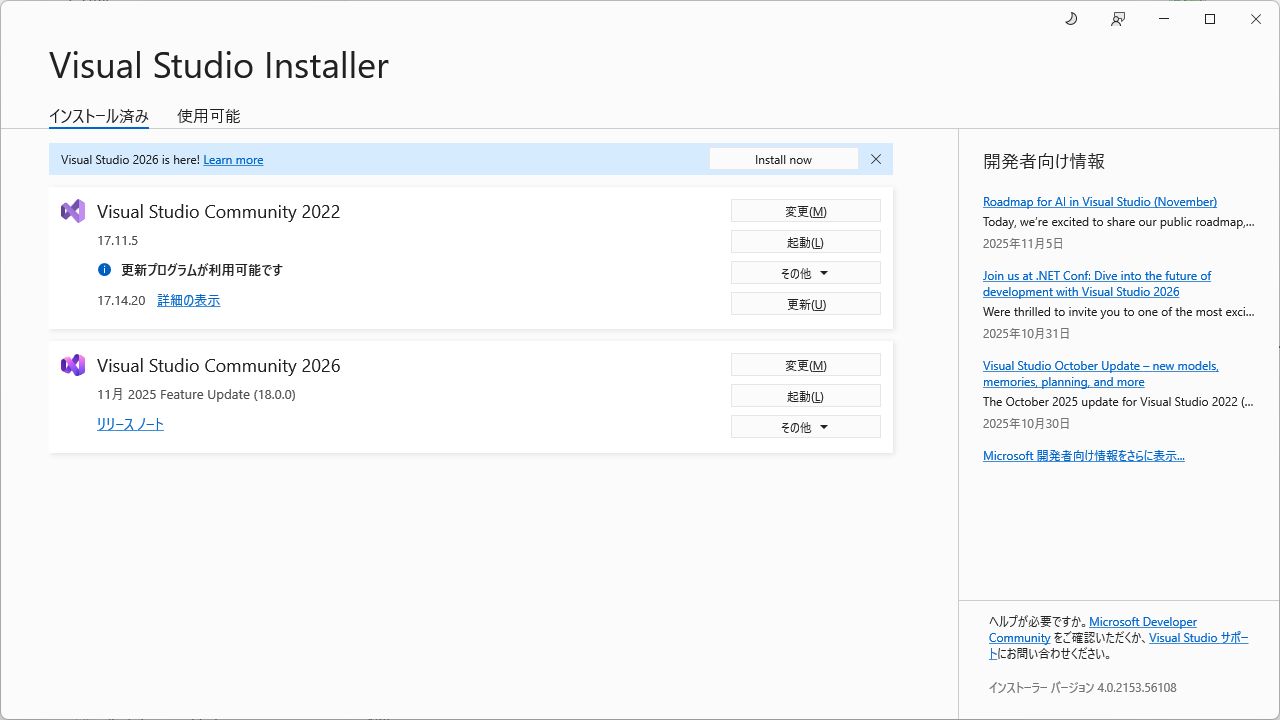1280x720 pixels.
Task: Open リリース ノート link for Visual Studio 2026
Action: point(130,424)
